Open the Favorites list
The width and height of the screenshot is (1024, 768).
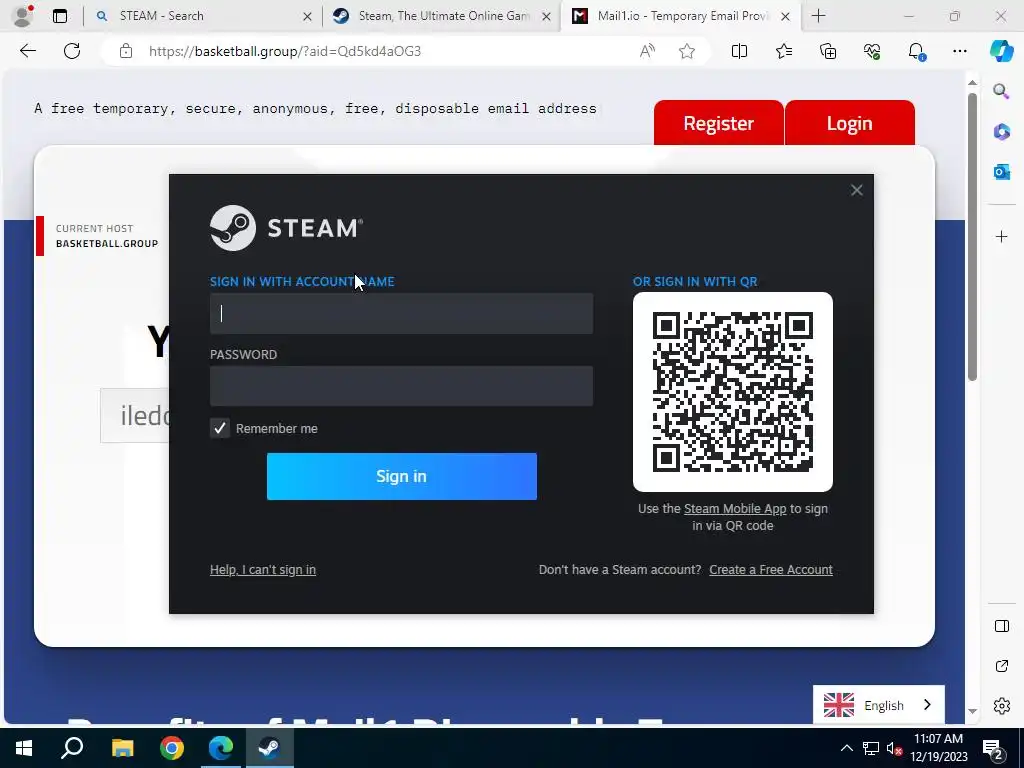pos(784,51)
